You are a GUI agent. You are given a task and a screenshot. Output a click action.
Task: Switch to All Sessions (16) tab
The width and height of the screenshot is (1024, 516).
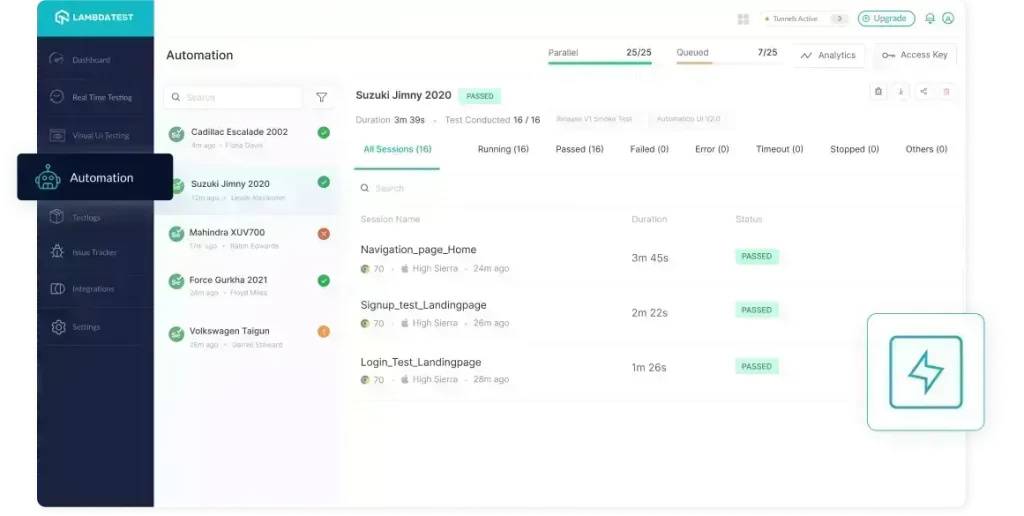click(x=397, y=150)
